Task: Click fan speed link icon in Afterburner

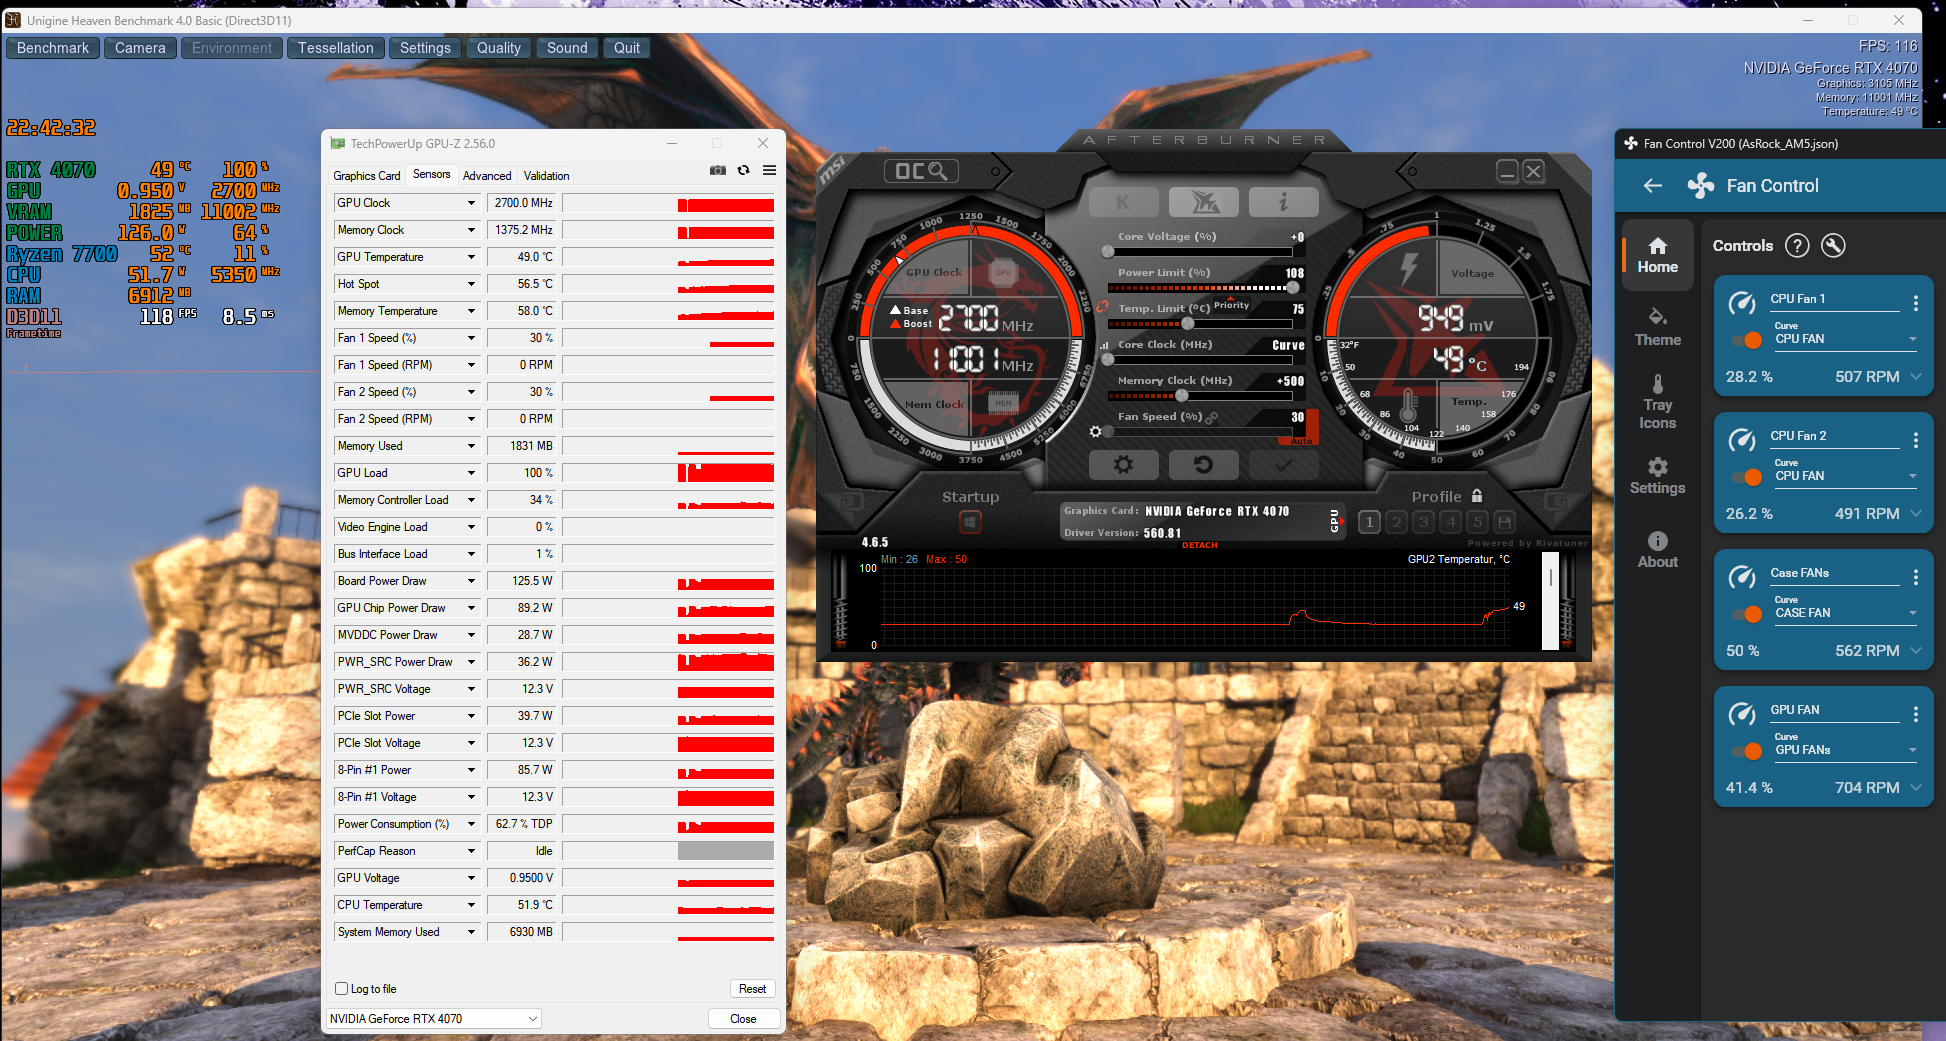Action: 1212,417
